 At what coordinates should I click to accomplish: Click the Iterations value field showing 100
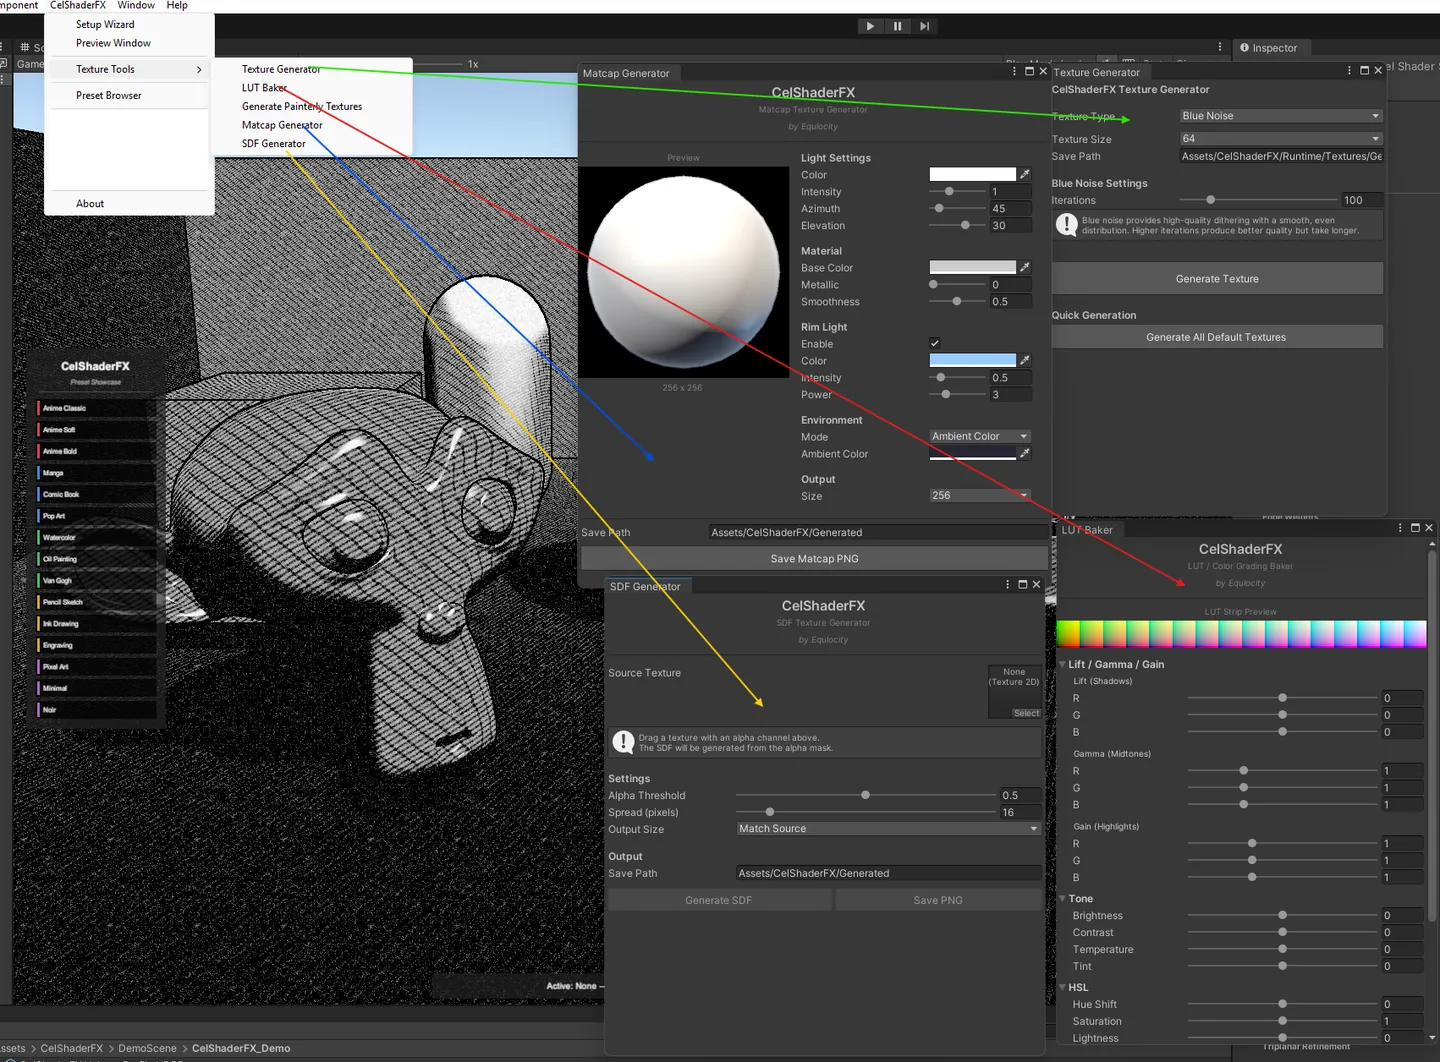[x=1362, y=200]
